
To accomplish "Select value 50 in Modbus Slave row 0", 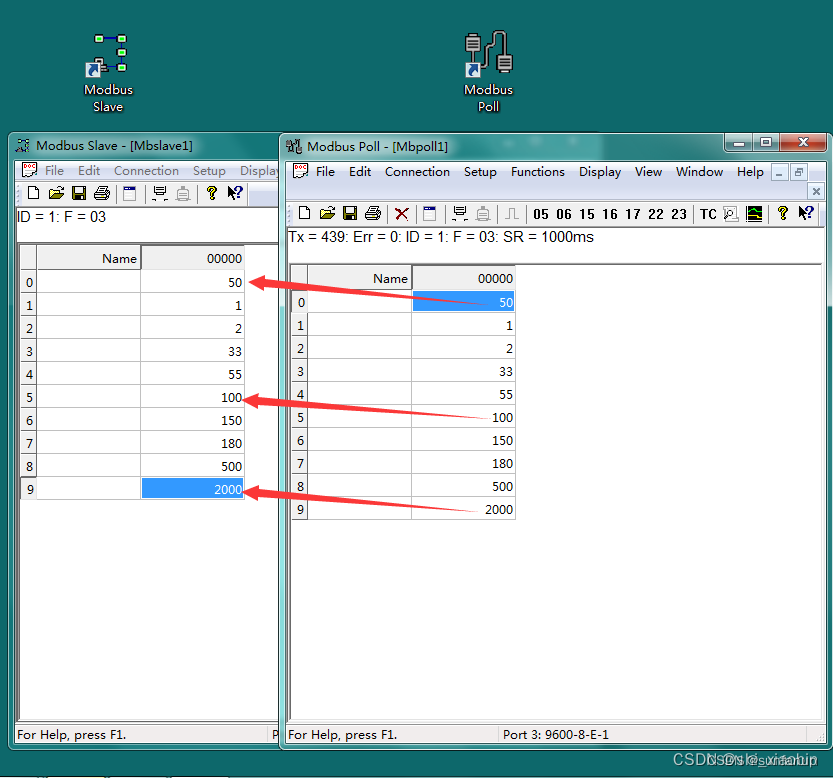I will point(192,282).
